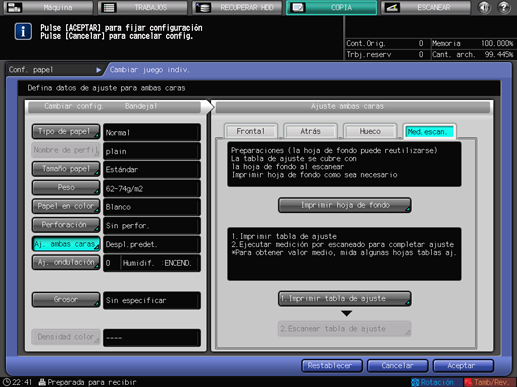517x387 pixels.
Task: Click the clock icon in status bar
Action: (6, 382)
